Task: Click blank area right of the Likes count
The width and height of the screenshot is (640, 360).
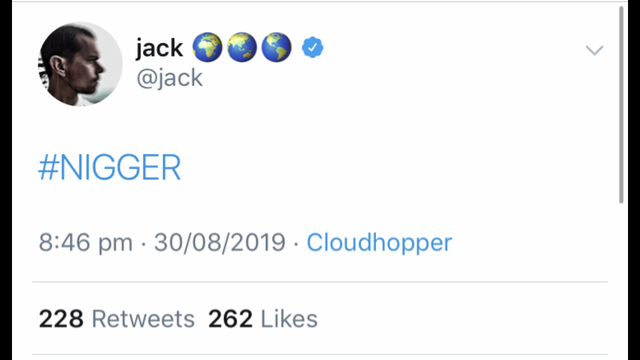Action: [461, 319]
